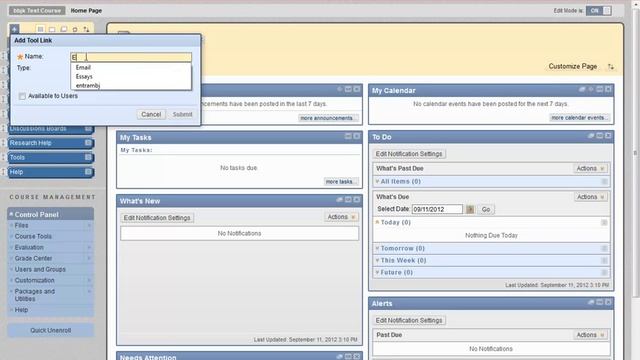Click the reorder page modules arrows icon
Image resolution: width=640 pixels, height=360 pixels.
[x=611, y=67]
